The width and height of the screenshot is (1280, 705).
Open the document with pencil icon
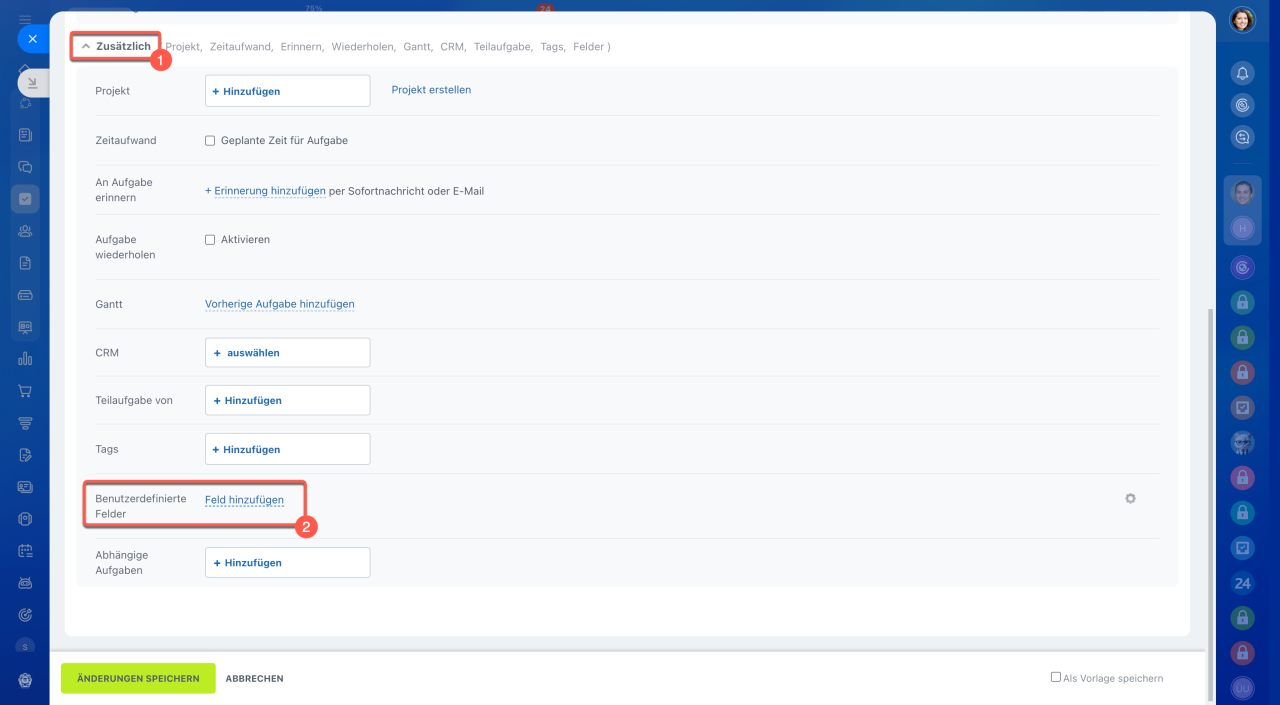tap(25, 455)
